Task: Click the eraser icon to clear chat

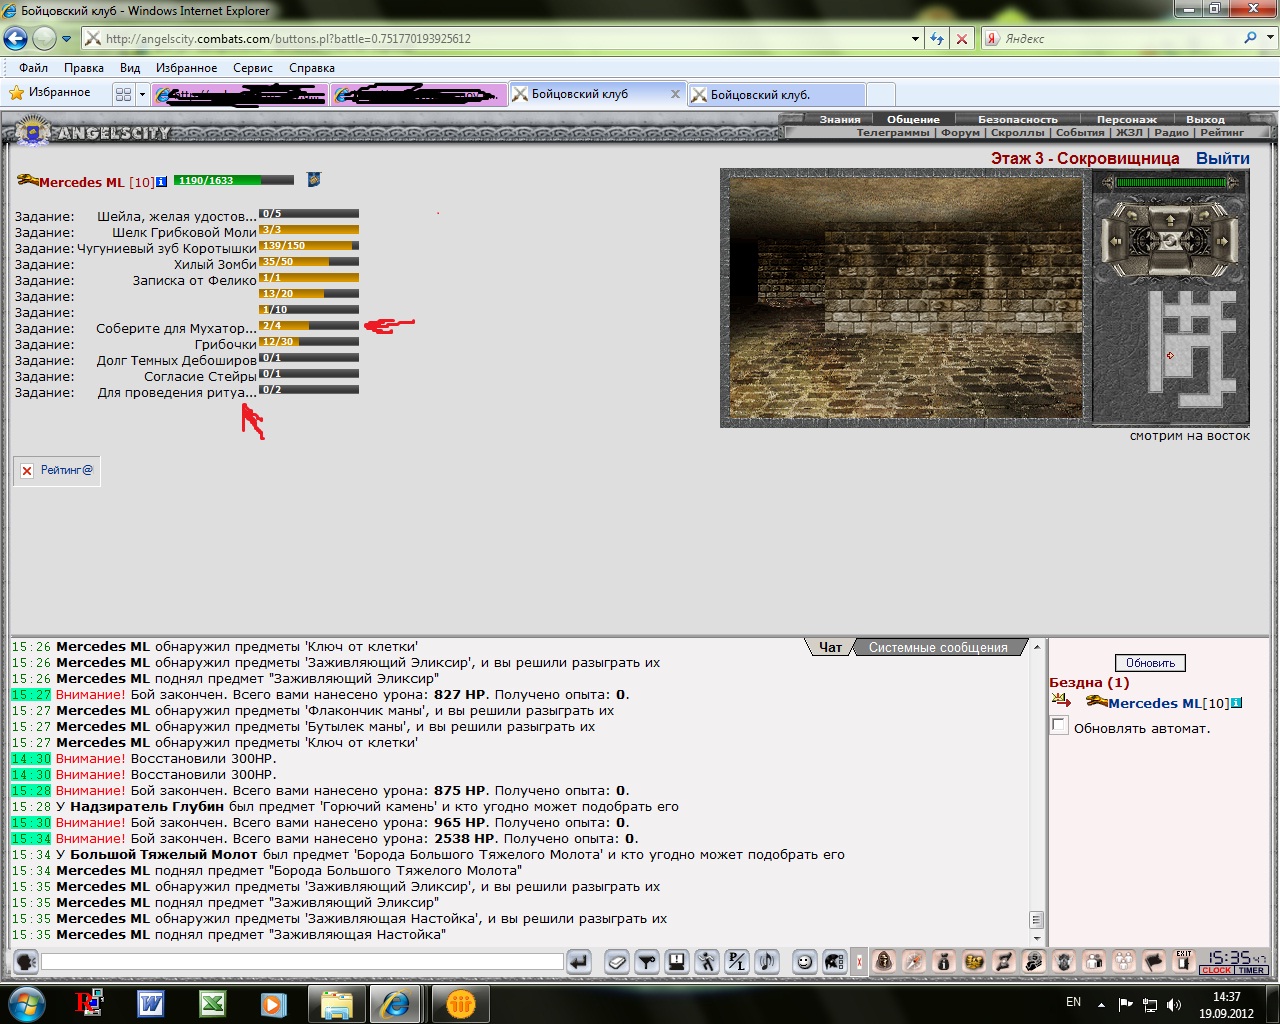Action: [617, 962]
